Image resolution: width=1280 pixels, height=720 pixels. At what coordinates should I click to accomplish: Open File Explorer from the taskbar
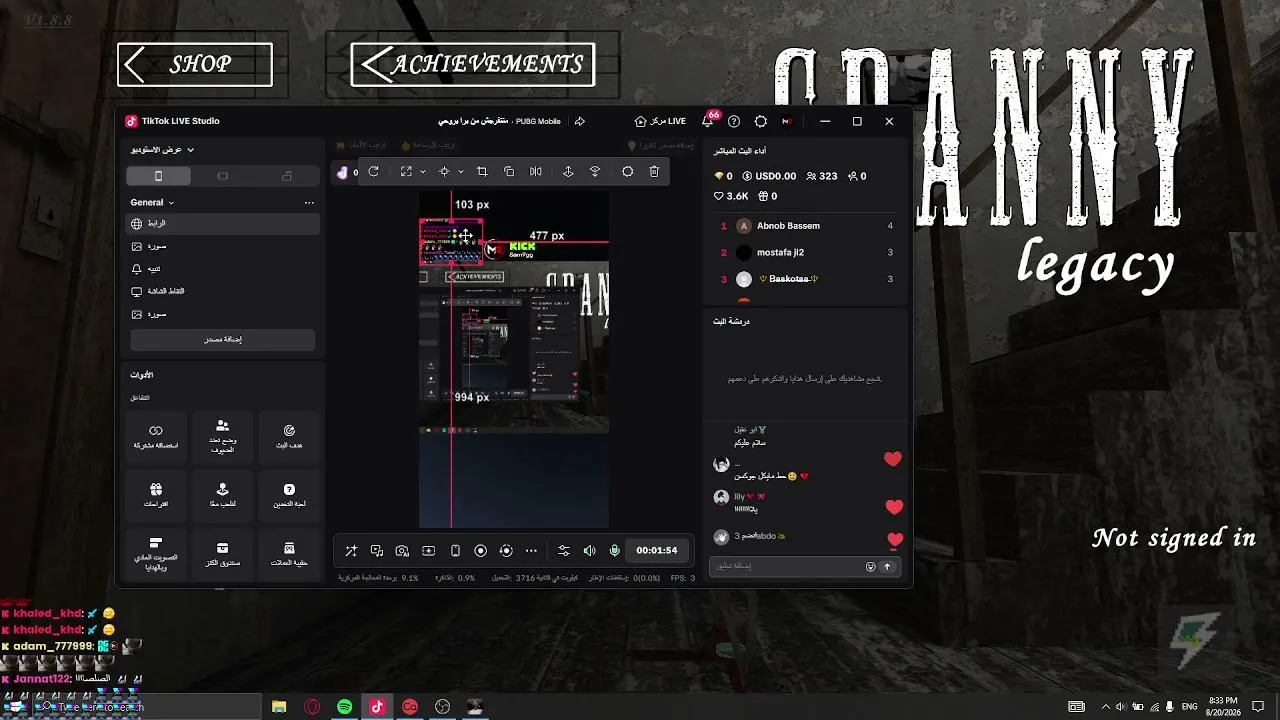coord(279,707)
